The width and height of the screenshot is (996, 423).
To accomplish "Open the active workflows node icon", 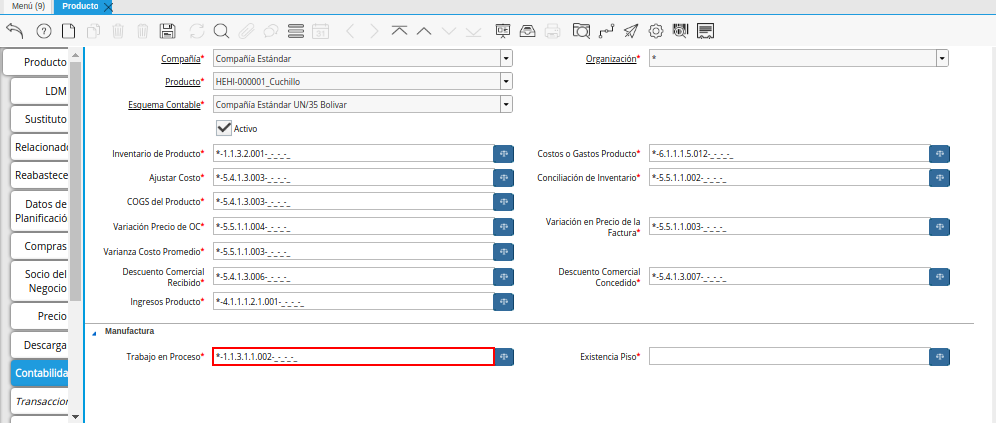I will pyautogui.click(x=607, y=30).
